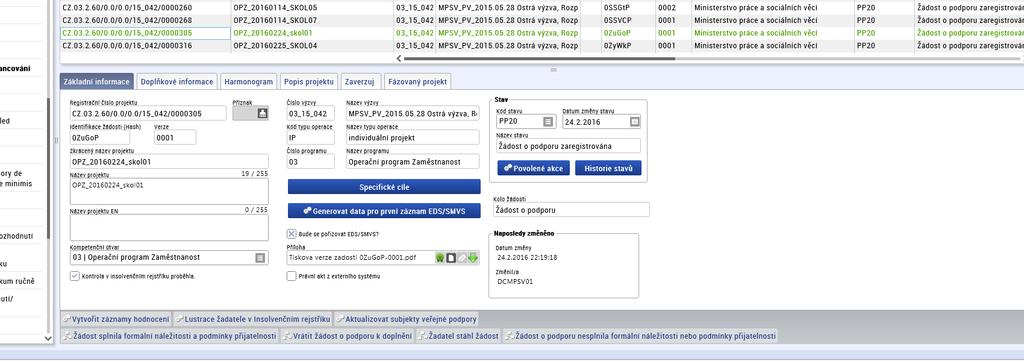The height and width of the screenshot is (361, 1024).
Task: Click the OPZ_20160114_SKOL07 cell
Action: pyautogui.click(x=312, y=20)
